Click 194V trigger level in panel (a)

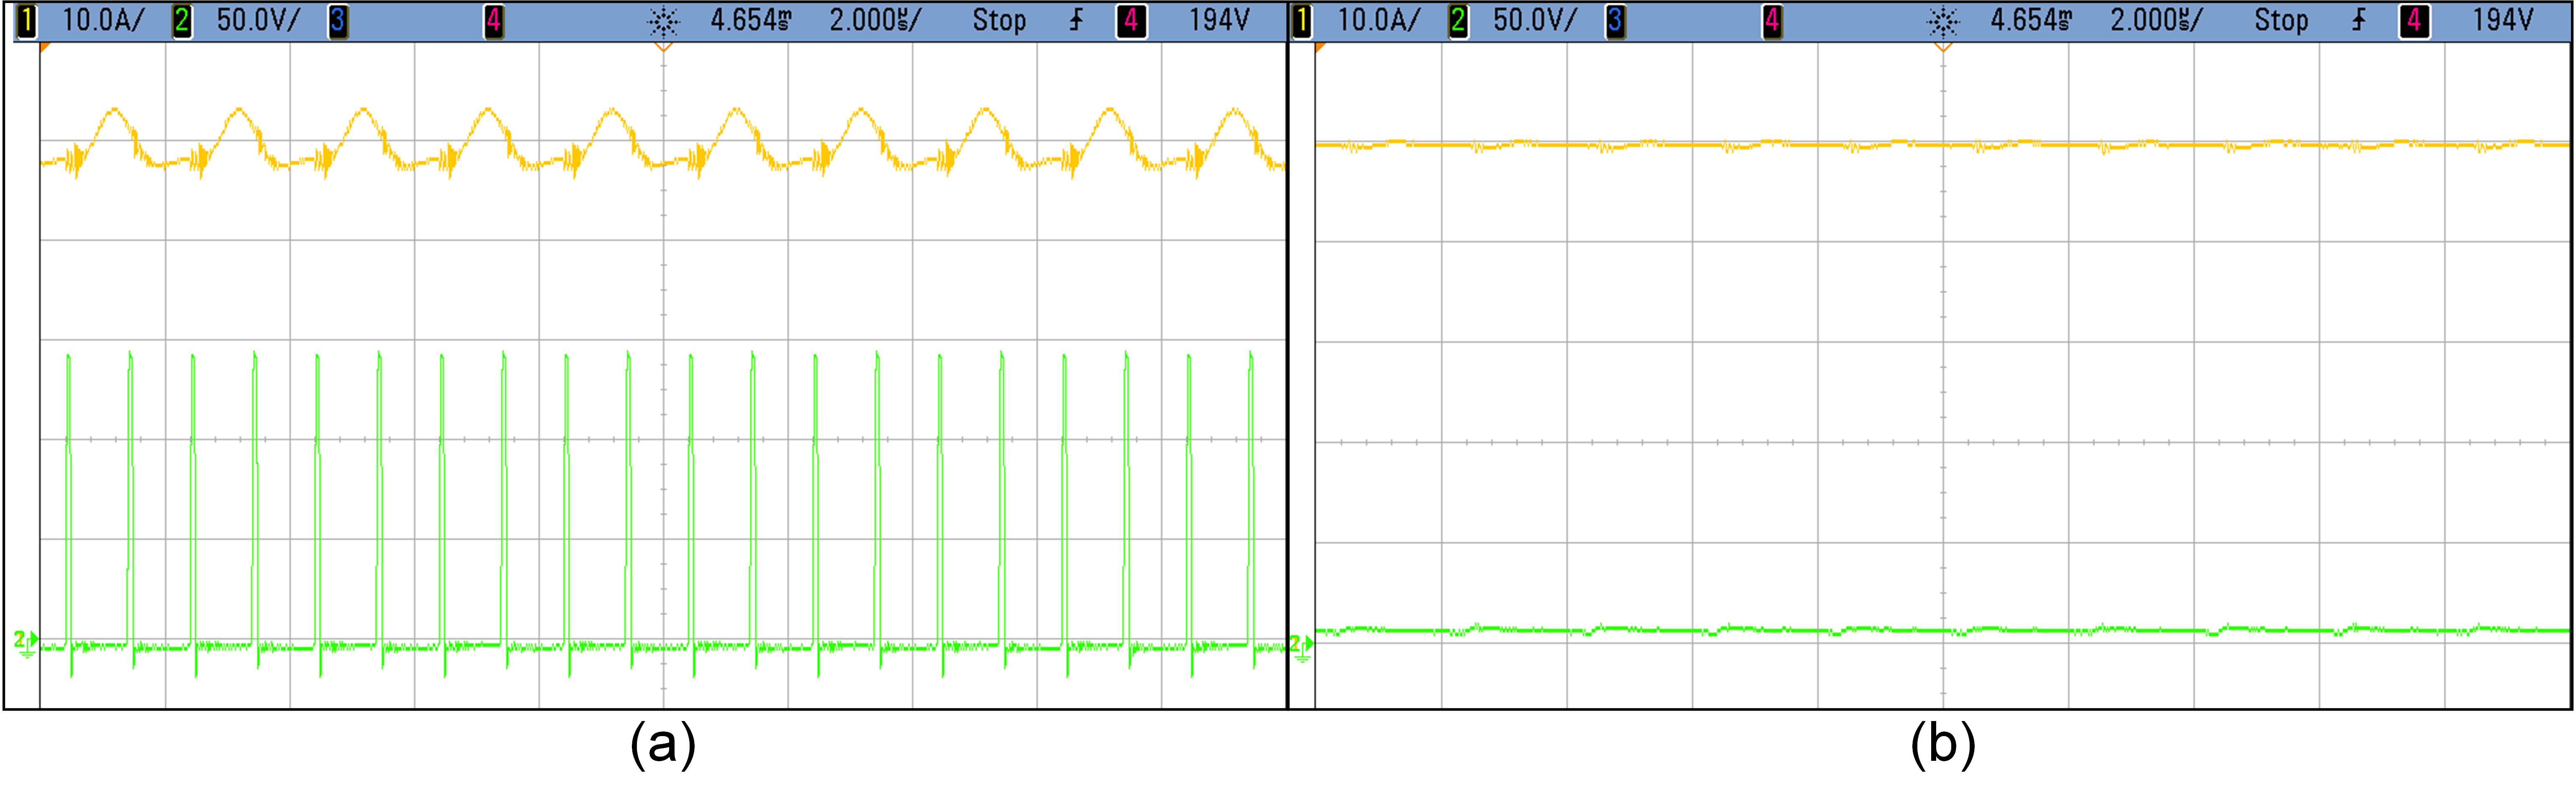click(x=1219, y=21)
